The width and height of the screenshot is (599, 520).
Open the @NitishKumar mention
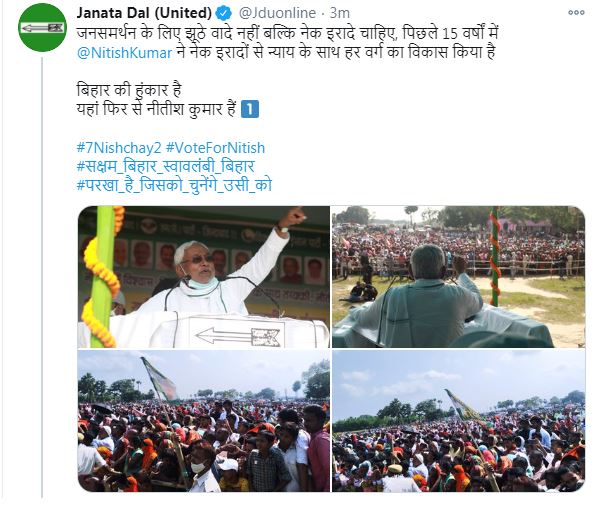(125, 52)
